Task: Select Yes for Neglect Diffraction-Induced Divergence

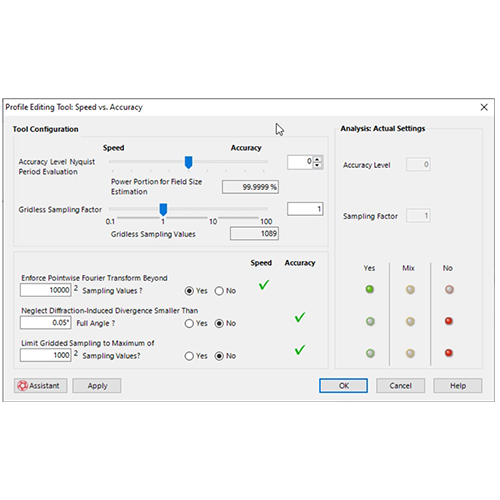Action: [x=189, y=323]
